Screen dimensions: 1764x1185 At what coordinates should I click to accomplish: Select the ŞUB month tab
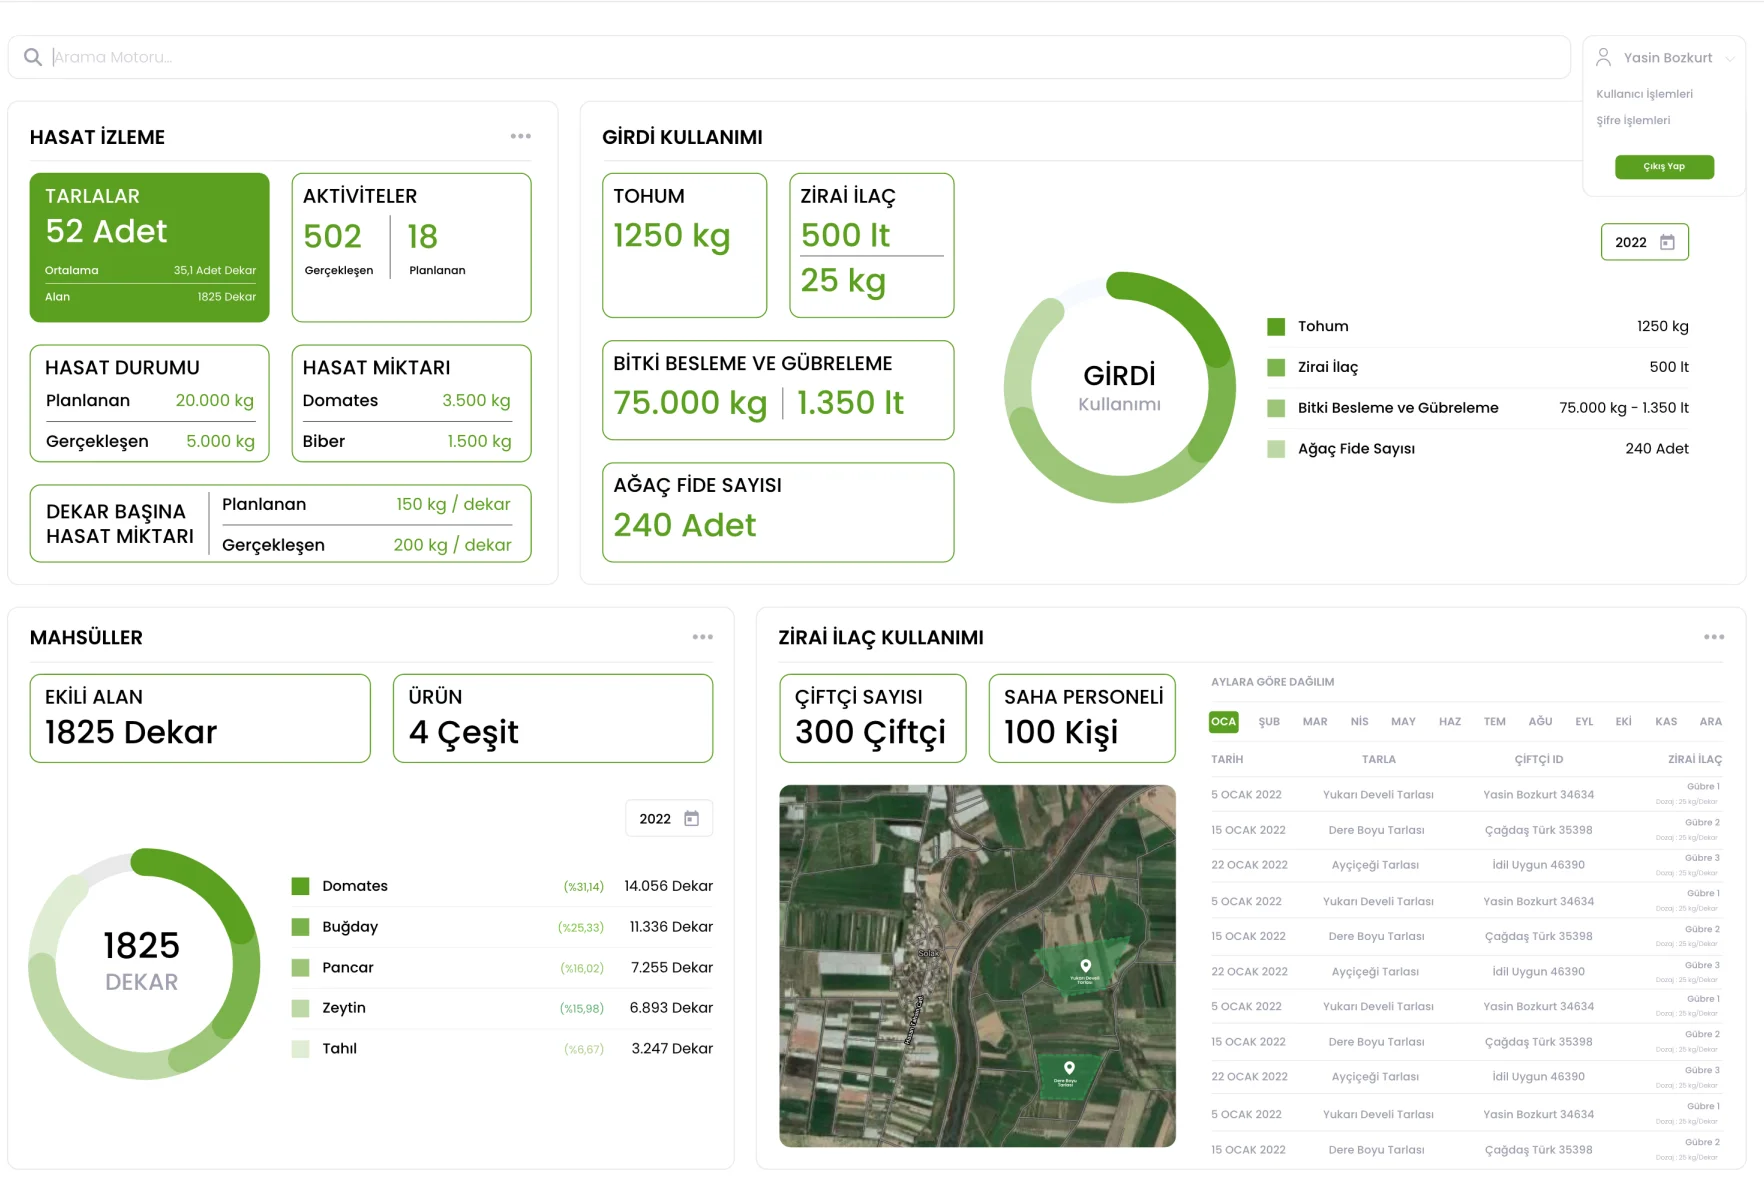(x=1269, y=721)
